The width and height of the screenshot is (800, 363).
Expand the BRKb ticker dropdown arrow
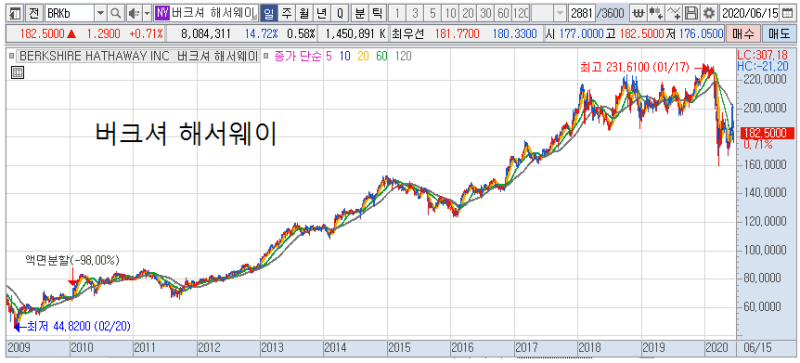click(101, 13)
